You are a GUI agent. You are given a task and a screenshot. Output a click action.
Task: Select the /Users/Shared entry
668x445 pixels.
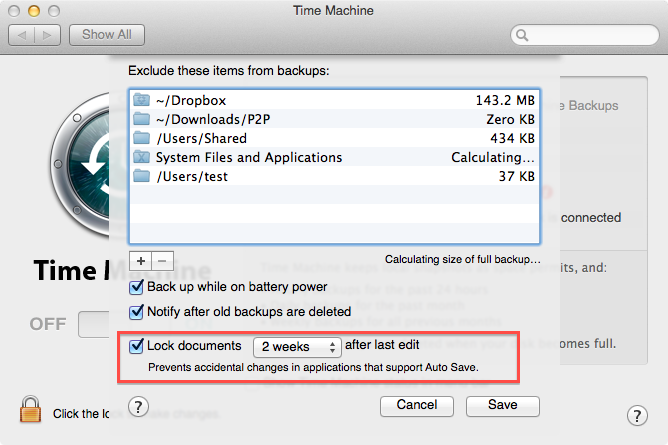(x=334, y=138)
